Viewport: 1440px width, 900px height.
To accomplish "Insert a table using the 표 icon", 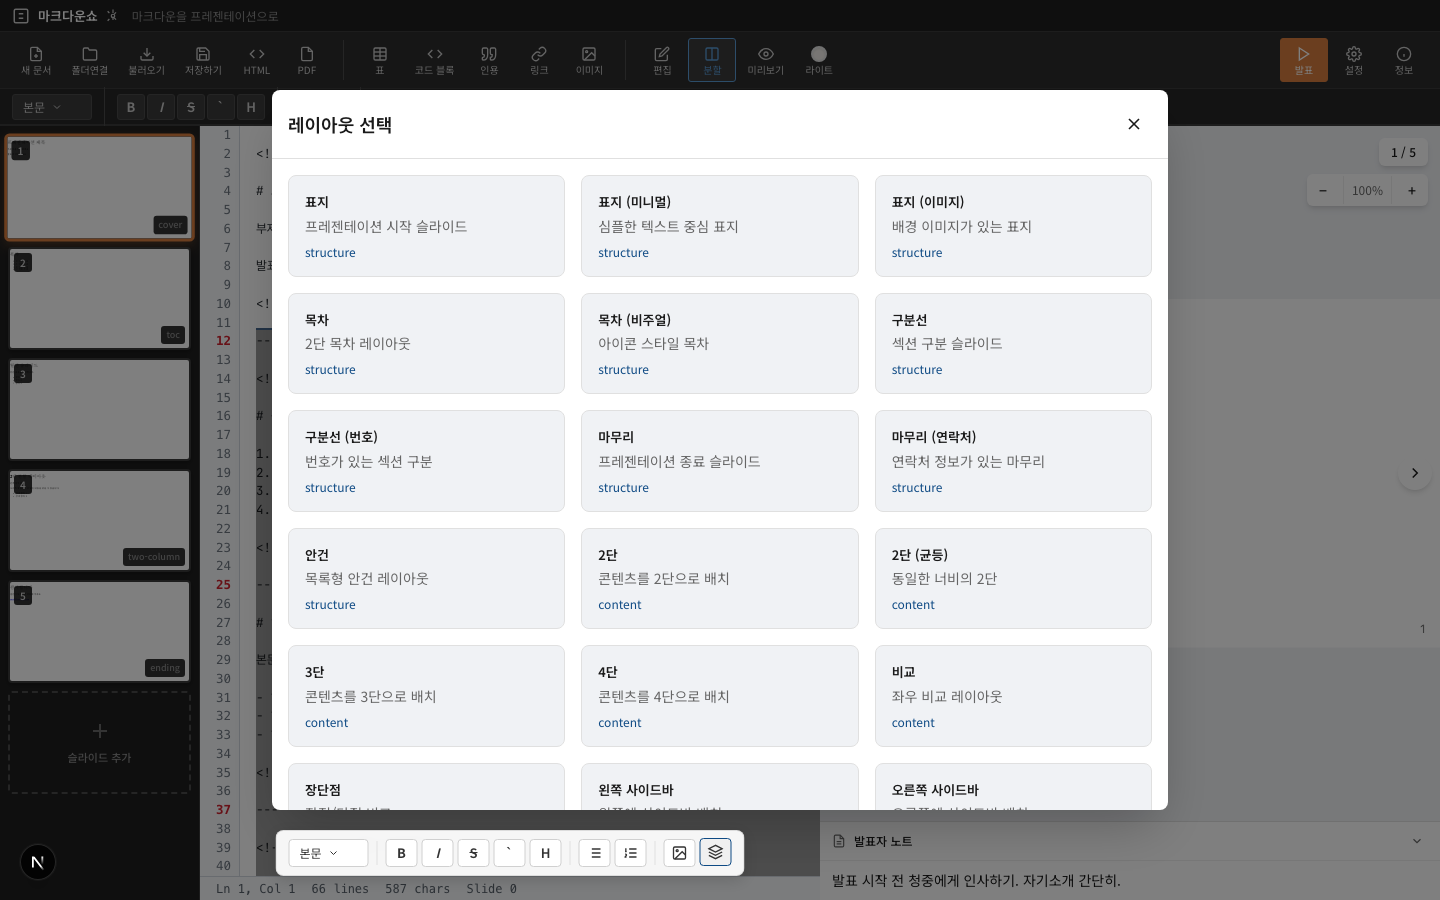I will (380, 60).
